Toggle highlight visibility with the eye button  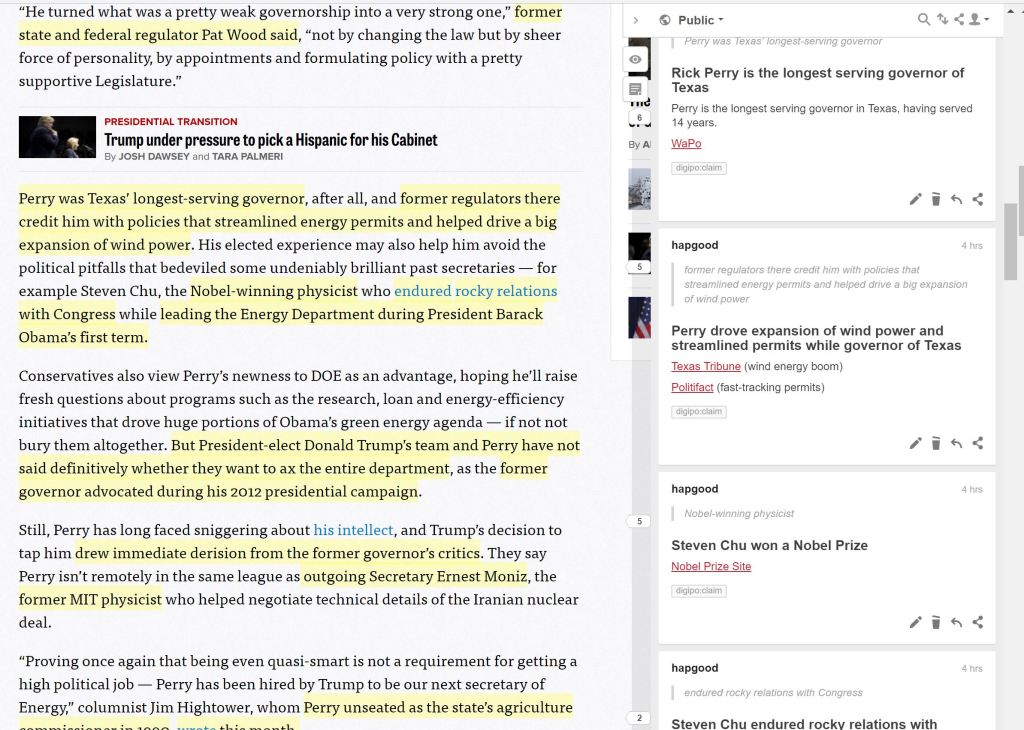(x=635, y=60)
